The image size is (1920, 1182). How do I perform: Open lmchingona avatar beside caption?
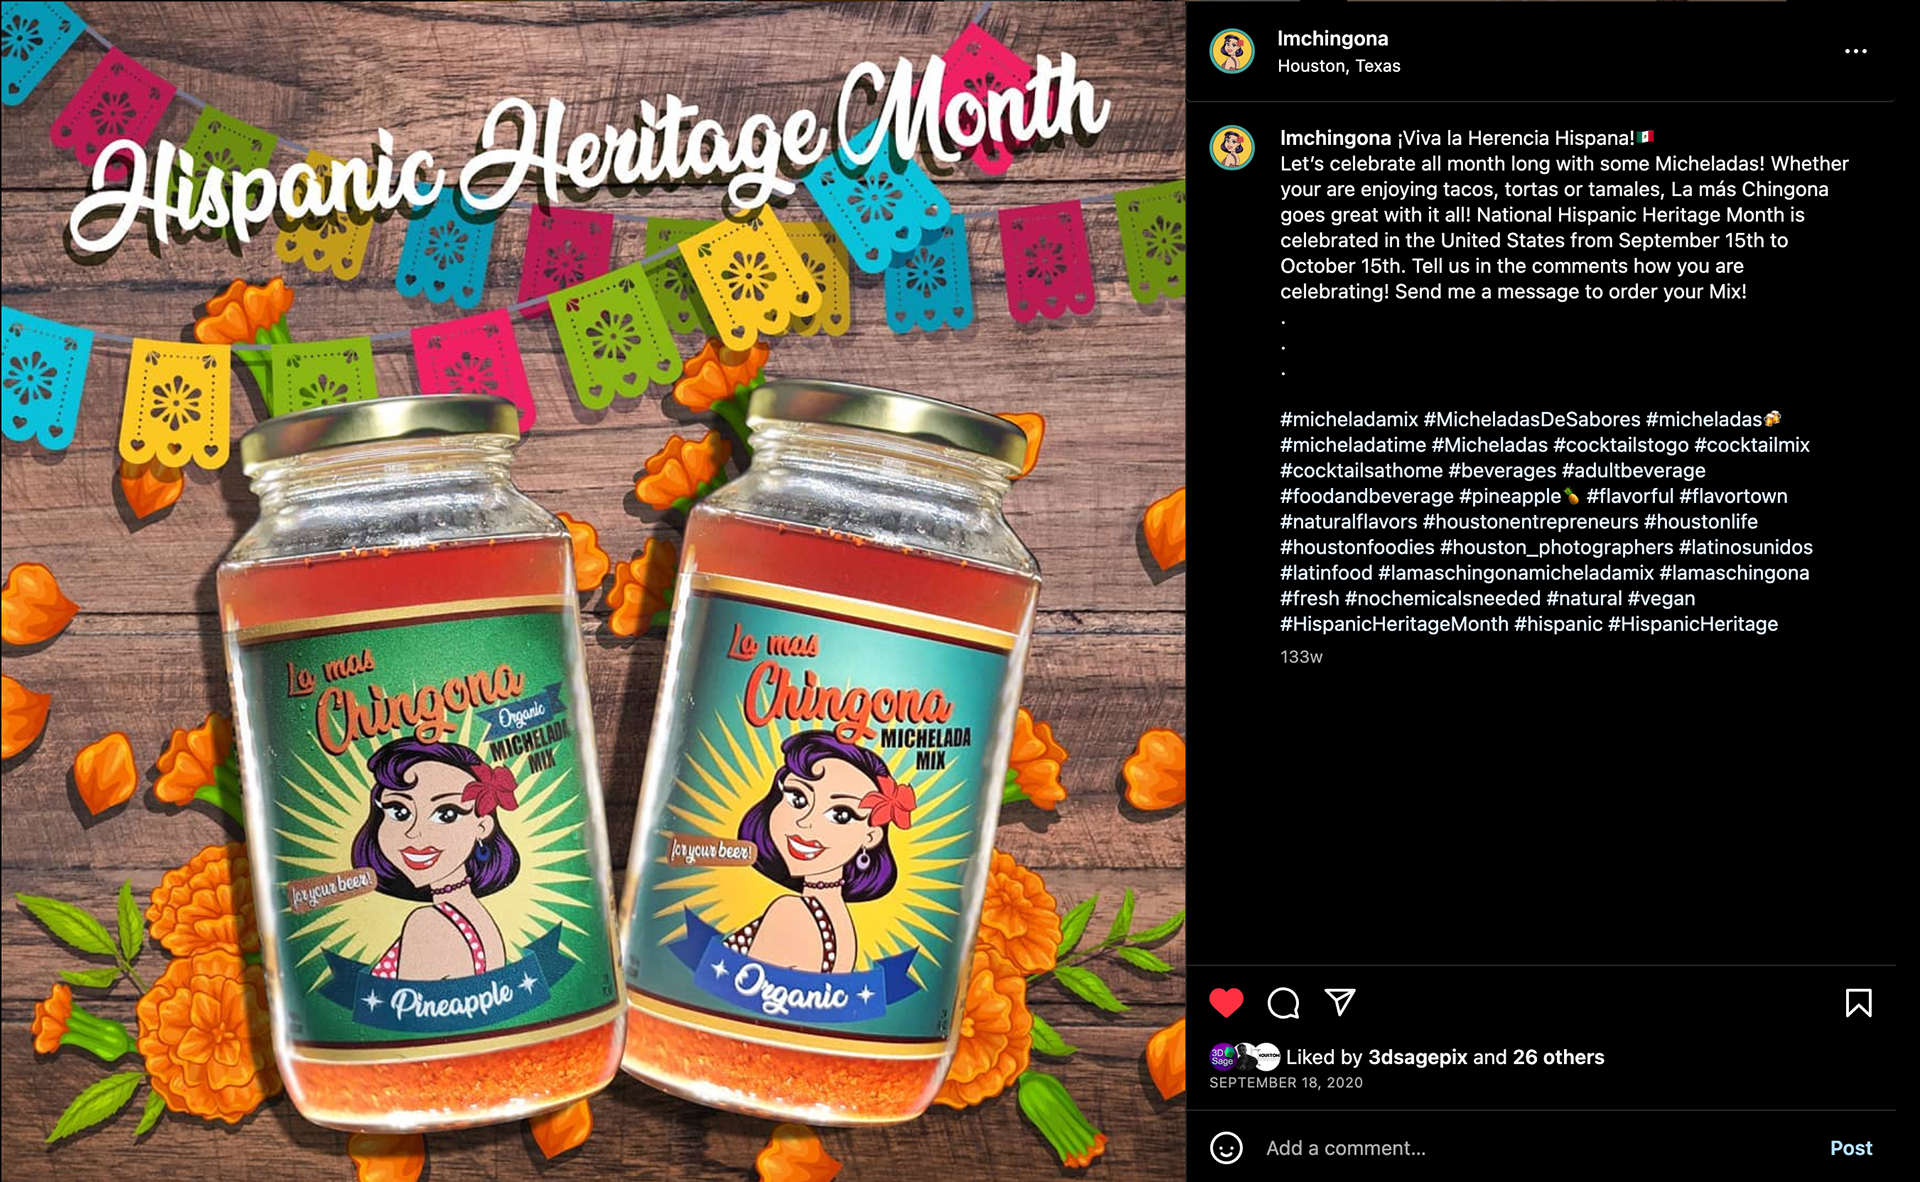pos(1232,148)
